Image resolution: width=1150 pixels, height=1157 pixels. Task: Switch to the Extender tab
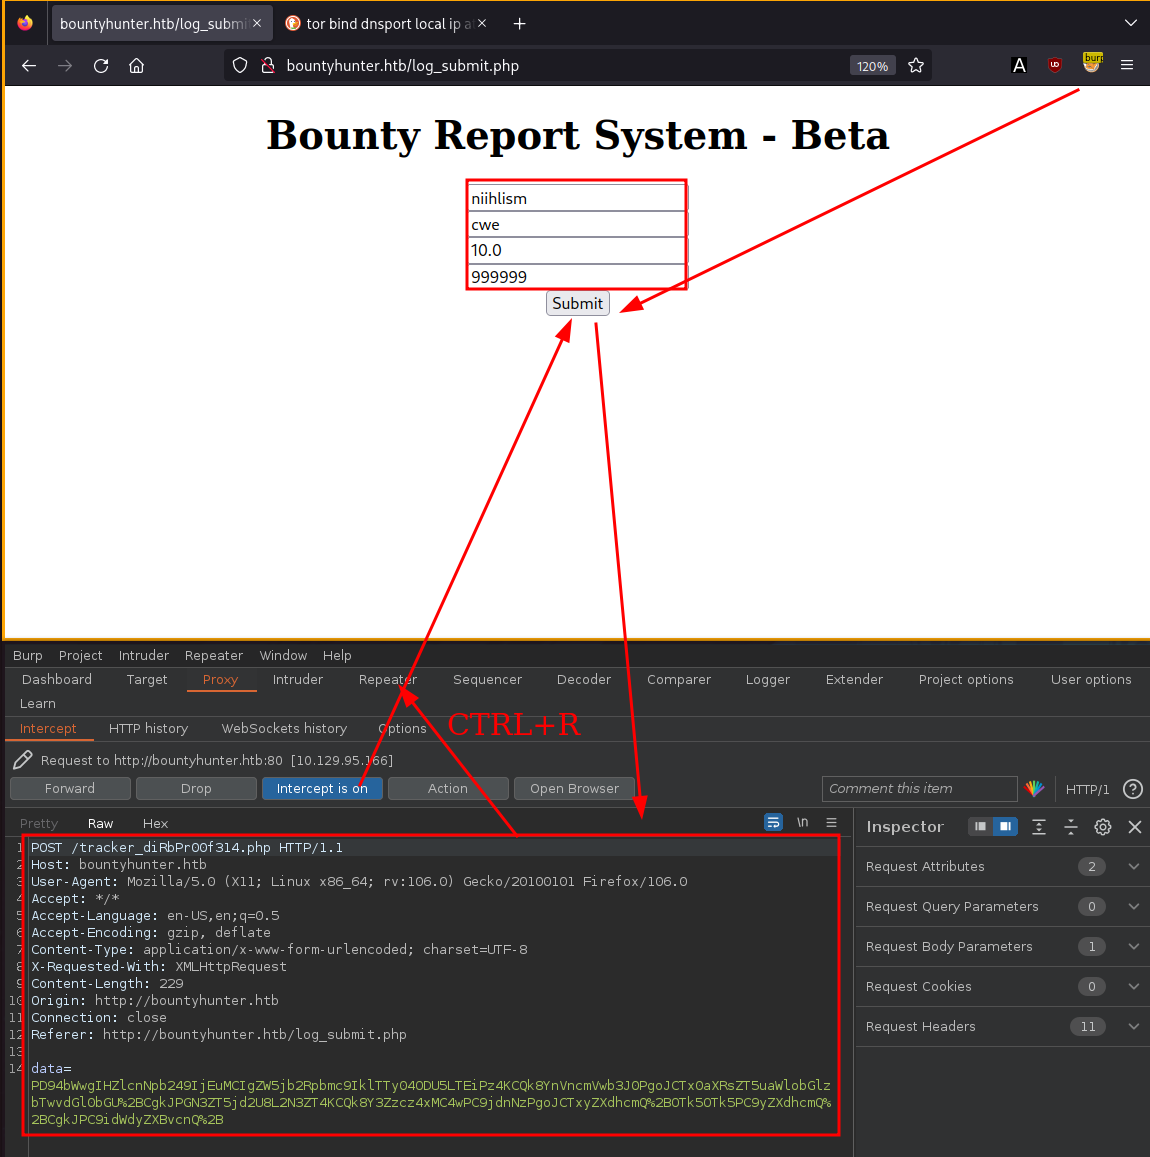tap(854, 680)
